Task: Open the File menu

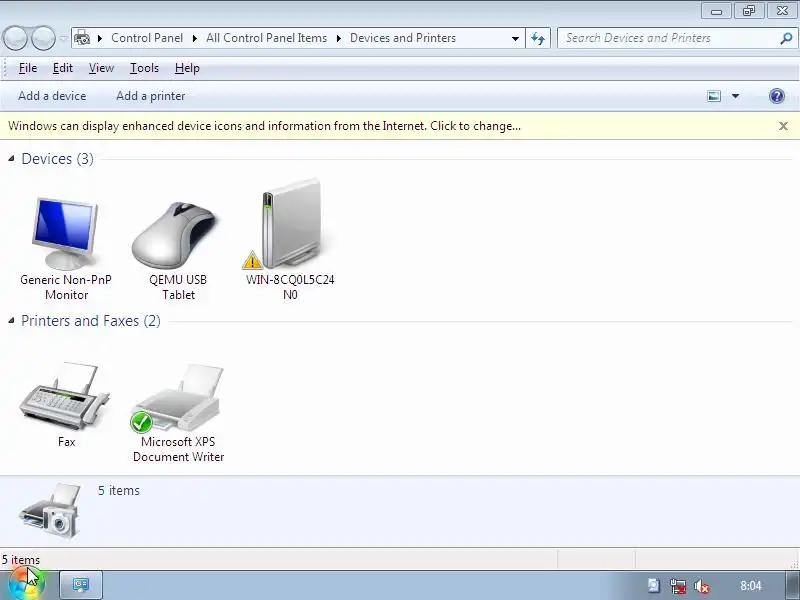Action: click(x=28, y=68)
